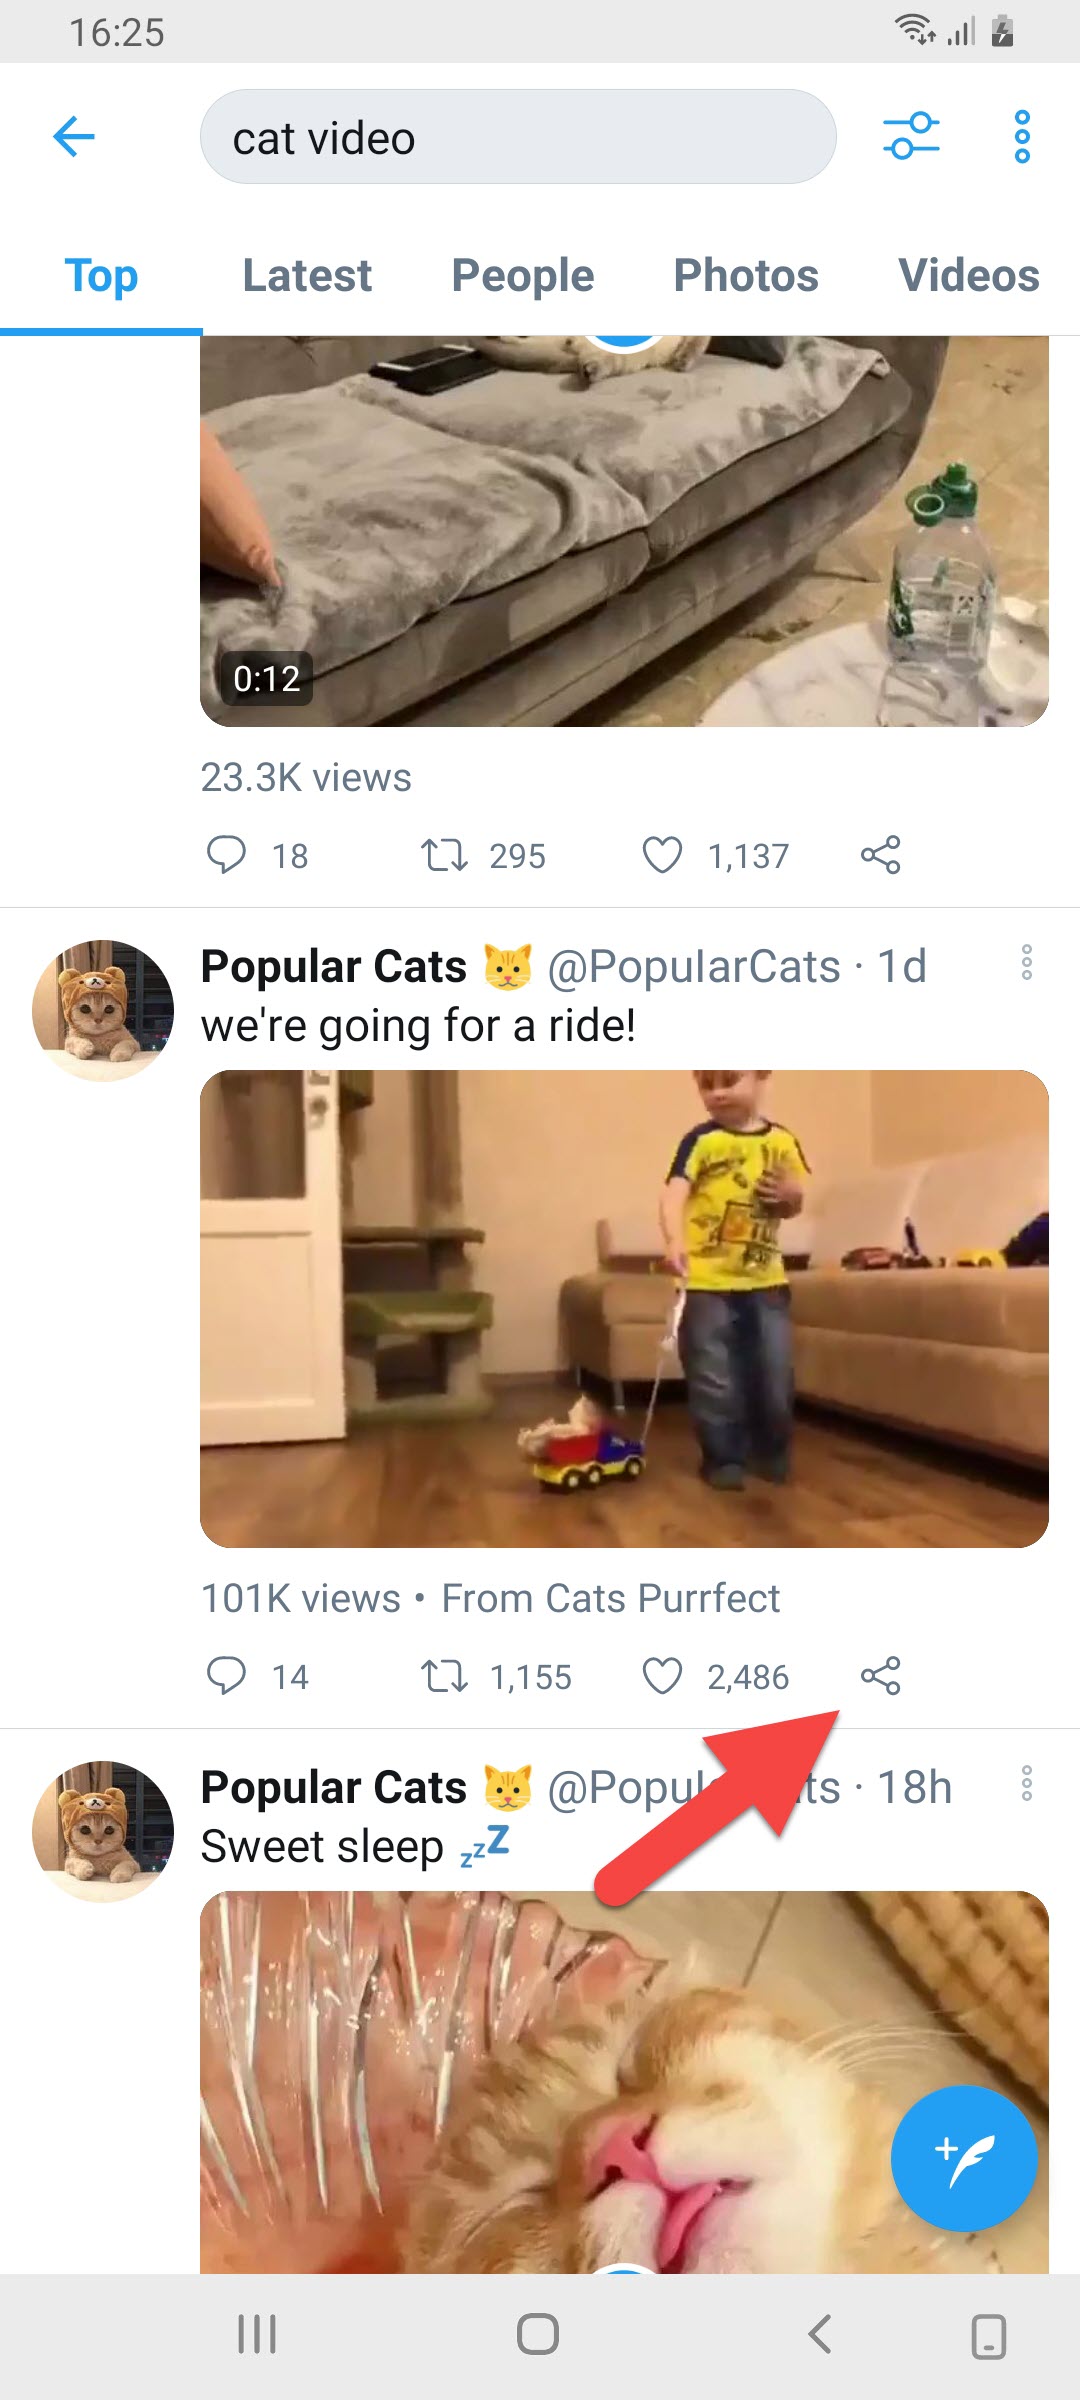Image resolution: width=1080 pixels, height=2400 pixels.
Task: Expand options for "we're going for a ride!" tweet
Action: click(x=1026, y=962)
